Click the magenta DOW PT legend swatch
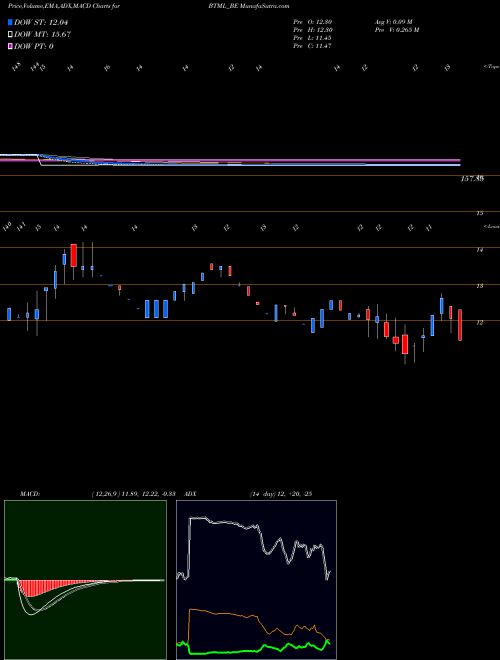The width and height of the screenshot is (500, 660). tap(10, 46)
